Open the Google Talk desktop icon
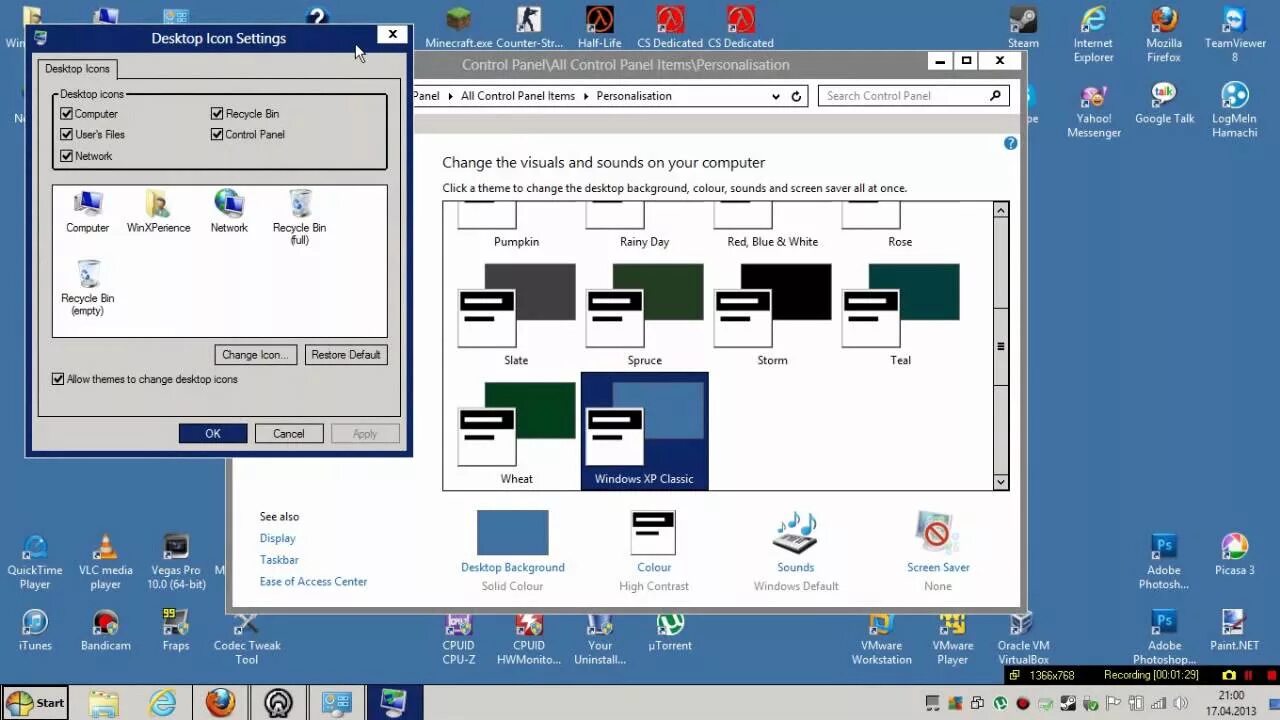The width and height of the screenshot is (1280, 720). [x=1164, y=103]
